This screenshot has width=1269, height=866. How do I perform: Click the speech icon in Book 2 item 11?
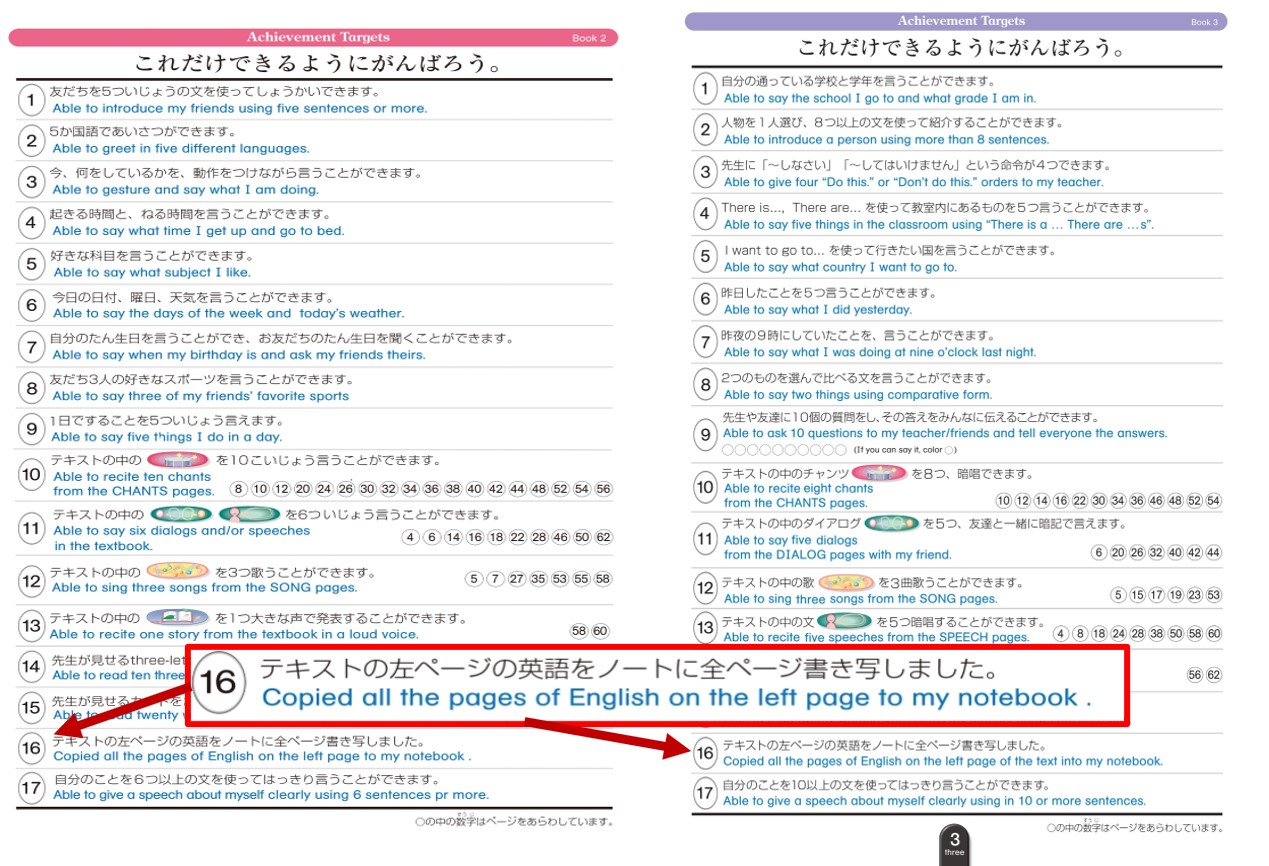pyautogui.click(x=250, y=514)
